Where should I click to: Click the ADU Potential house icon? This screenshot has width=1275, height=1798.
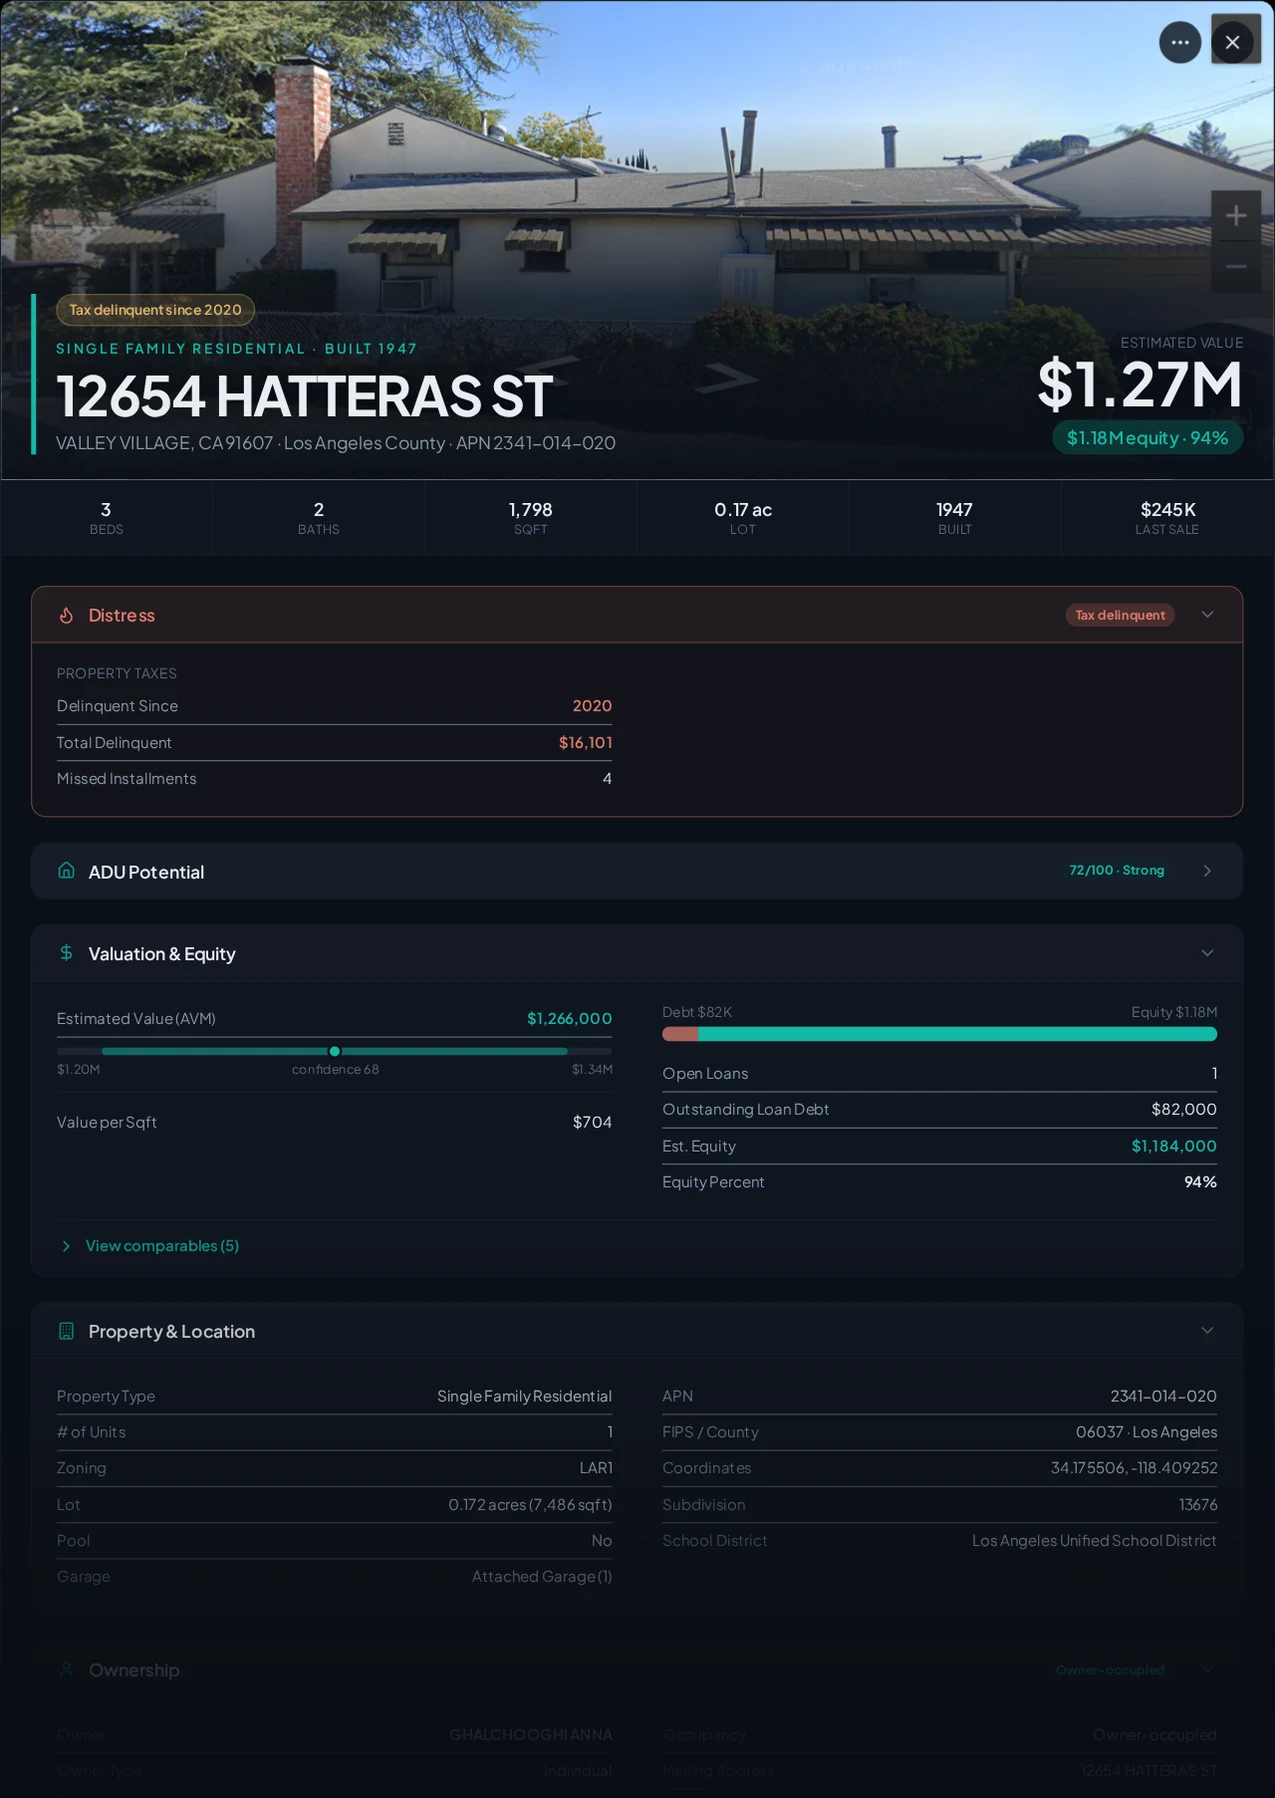coord(66,871)
